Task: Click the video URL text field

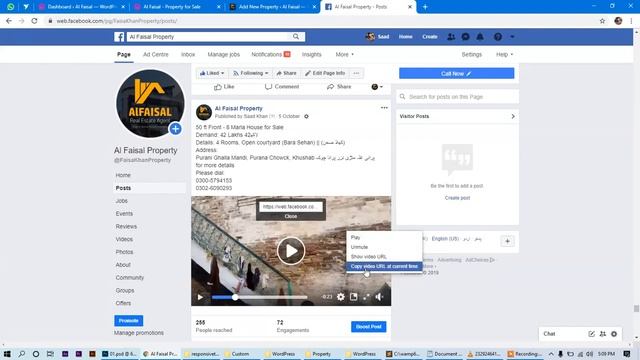Action: click(291, 207)
